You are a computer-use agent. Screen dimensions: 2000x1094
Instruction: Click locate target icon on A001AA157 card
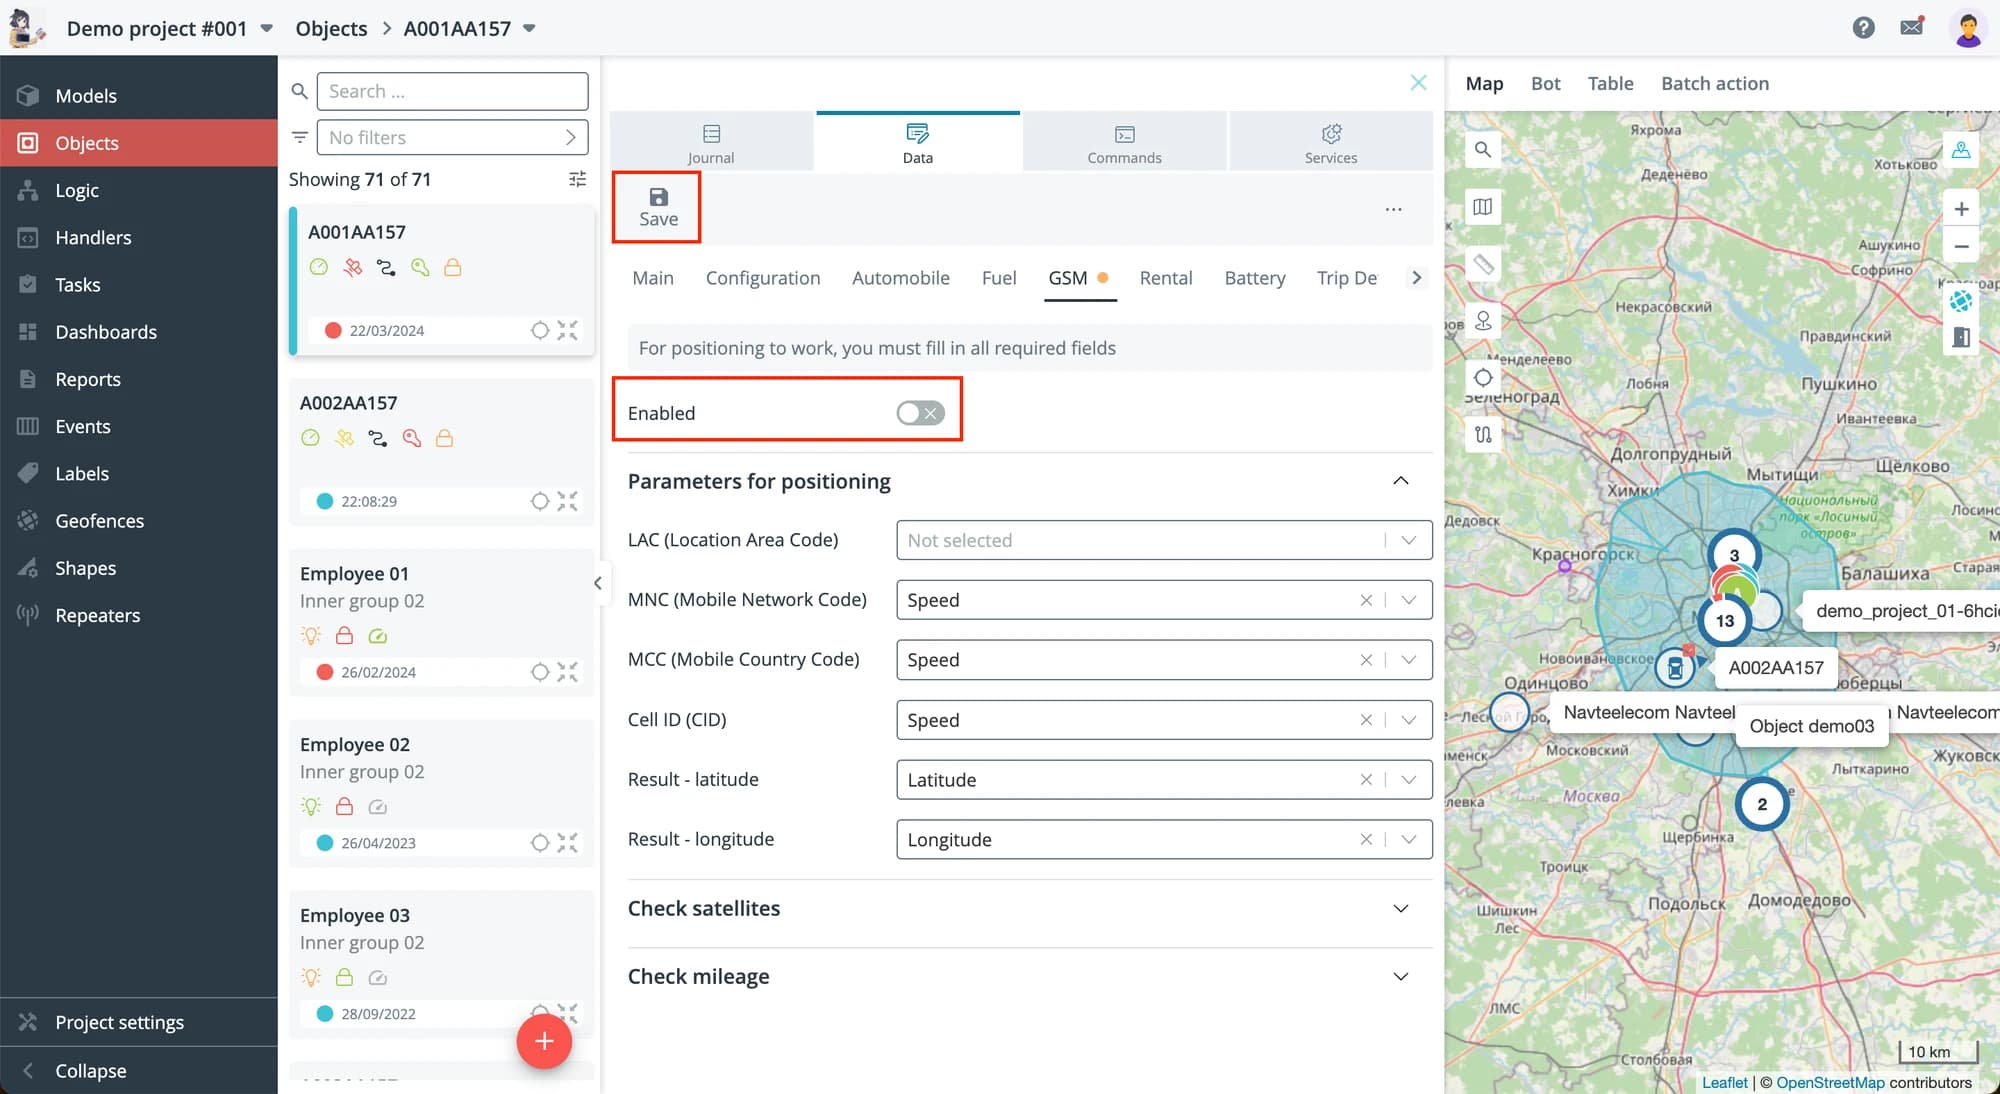tap(539, 330)
